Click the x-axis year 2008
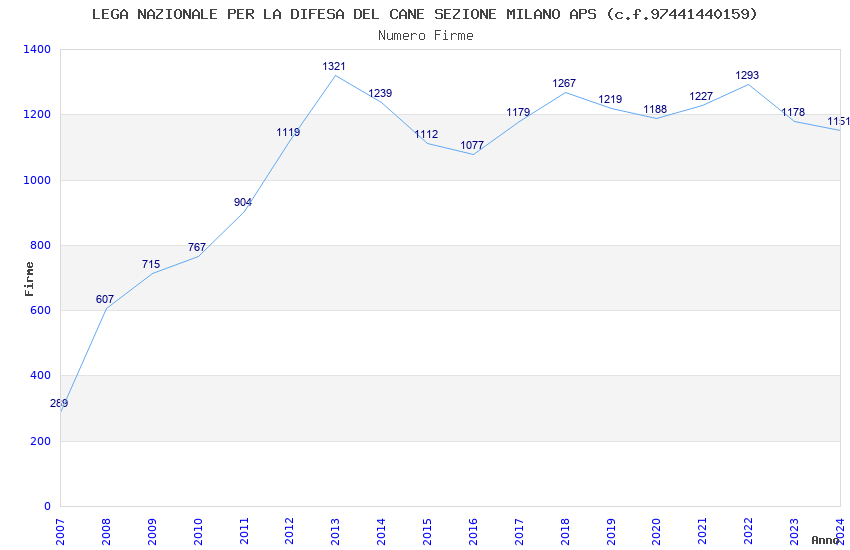The height and width of the screenshot is (550, 850). pyautogui.click(x=106, y=531)
